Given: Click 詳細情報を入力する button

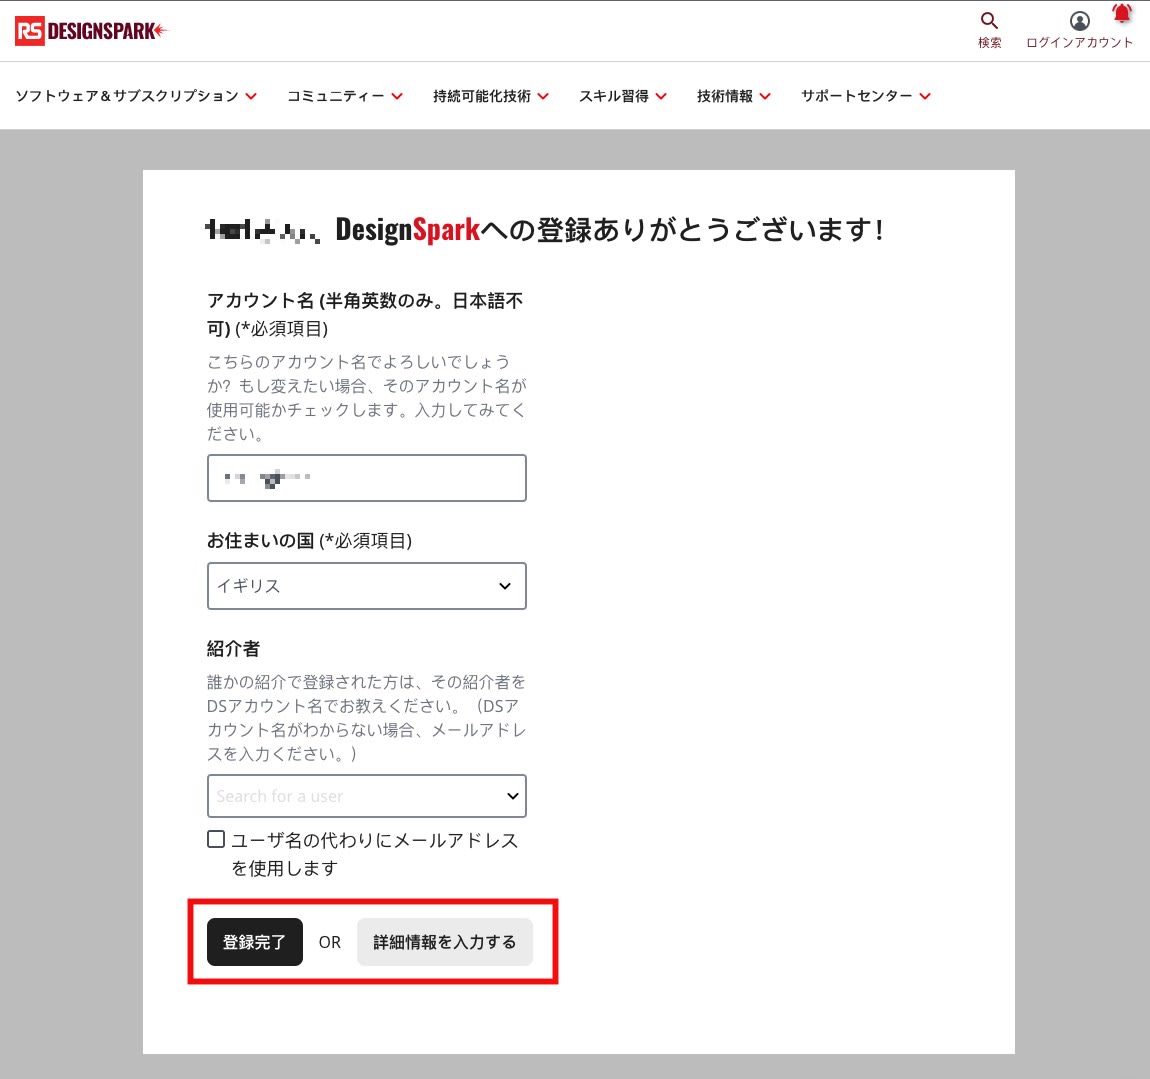Looking at the screenshot, I should 444,942.
